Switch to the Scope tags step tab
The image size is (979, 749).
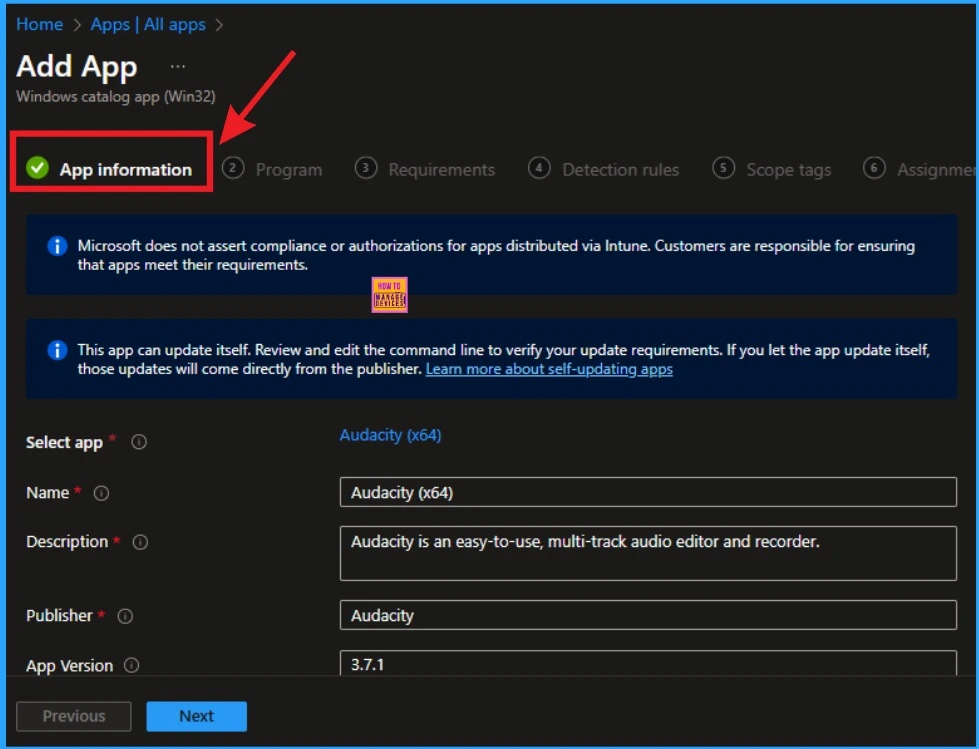pyautogui.click(x=772, y=169)
